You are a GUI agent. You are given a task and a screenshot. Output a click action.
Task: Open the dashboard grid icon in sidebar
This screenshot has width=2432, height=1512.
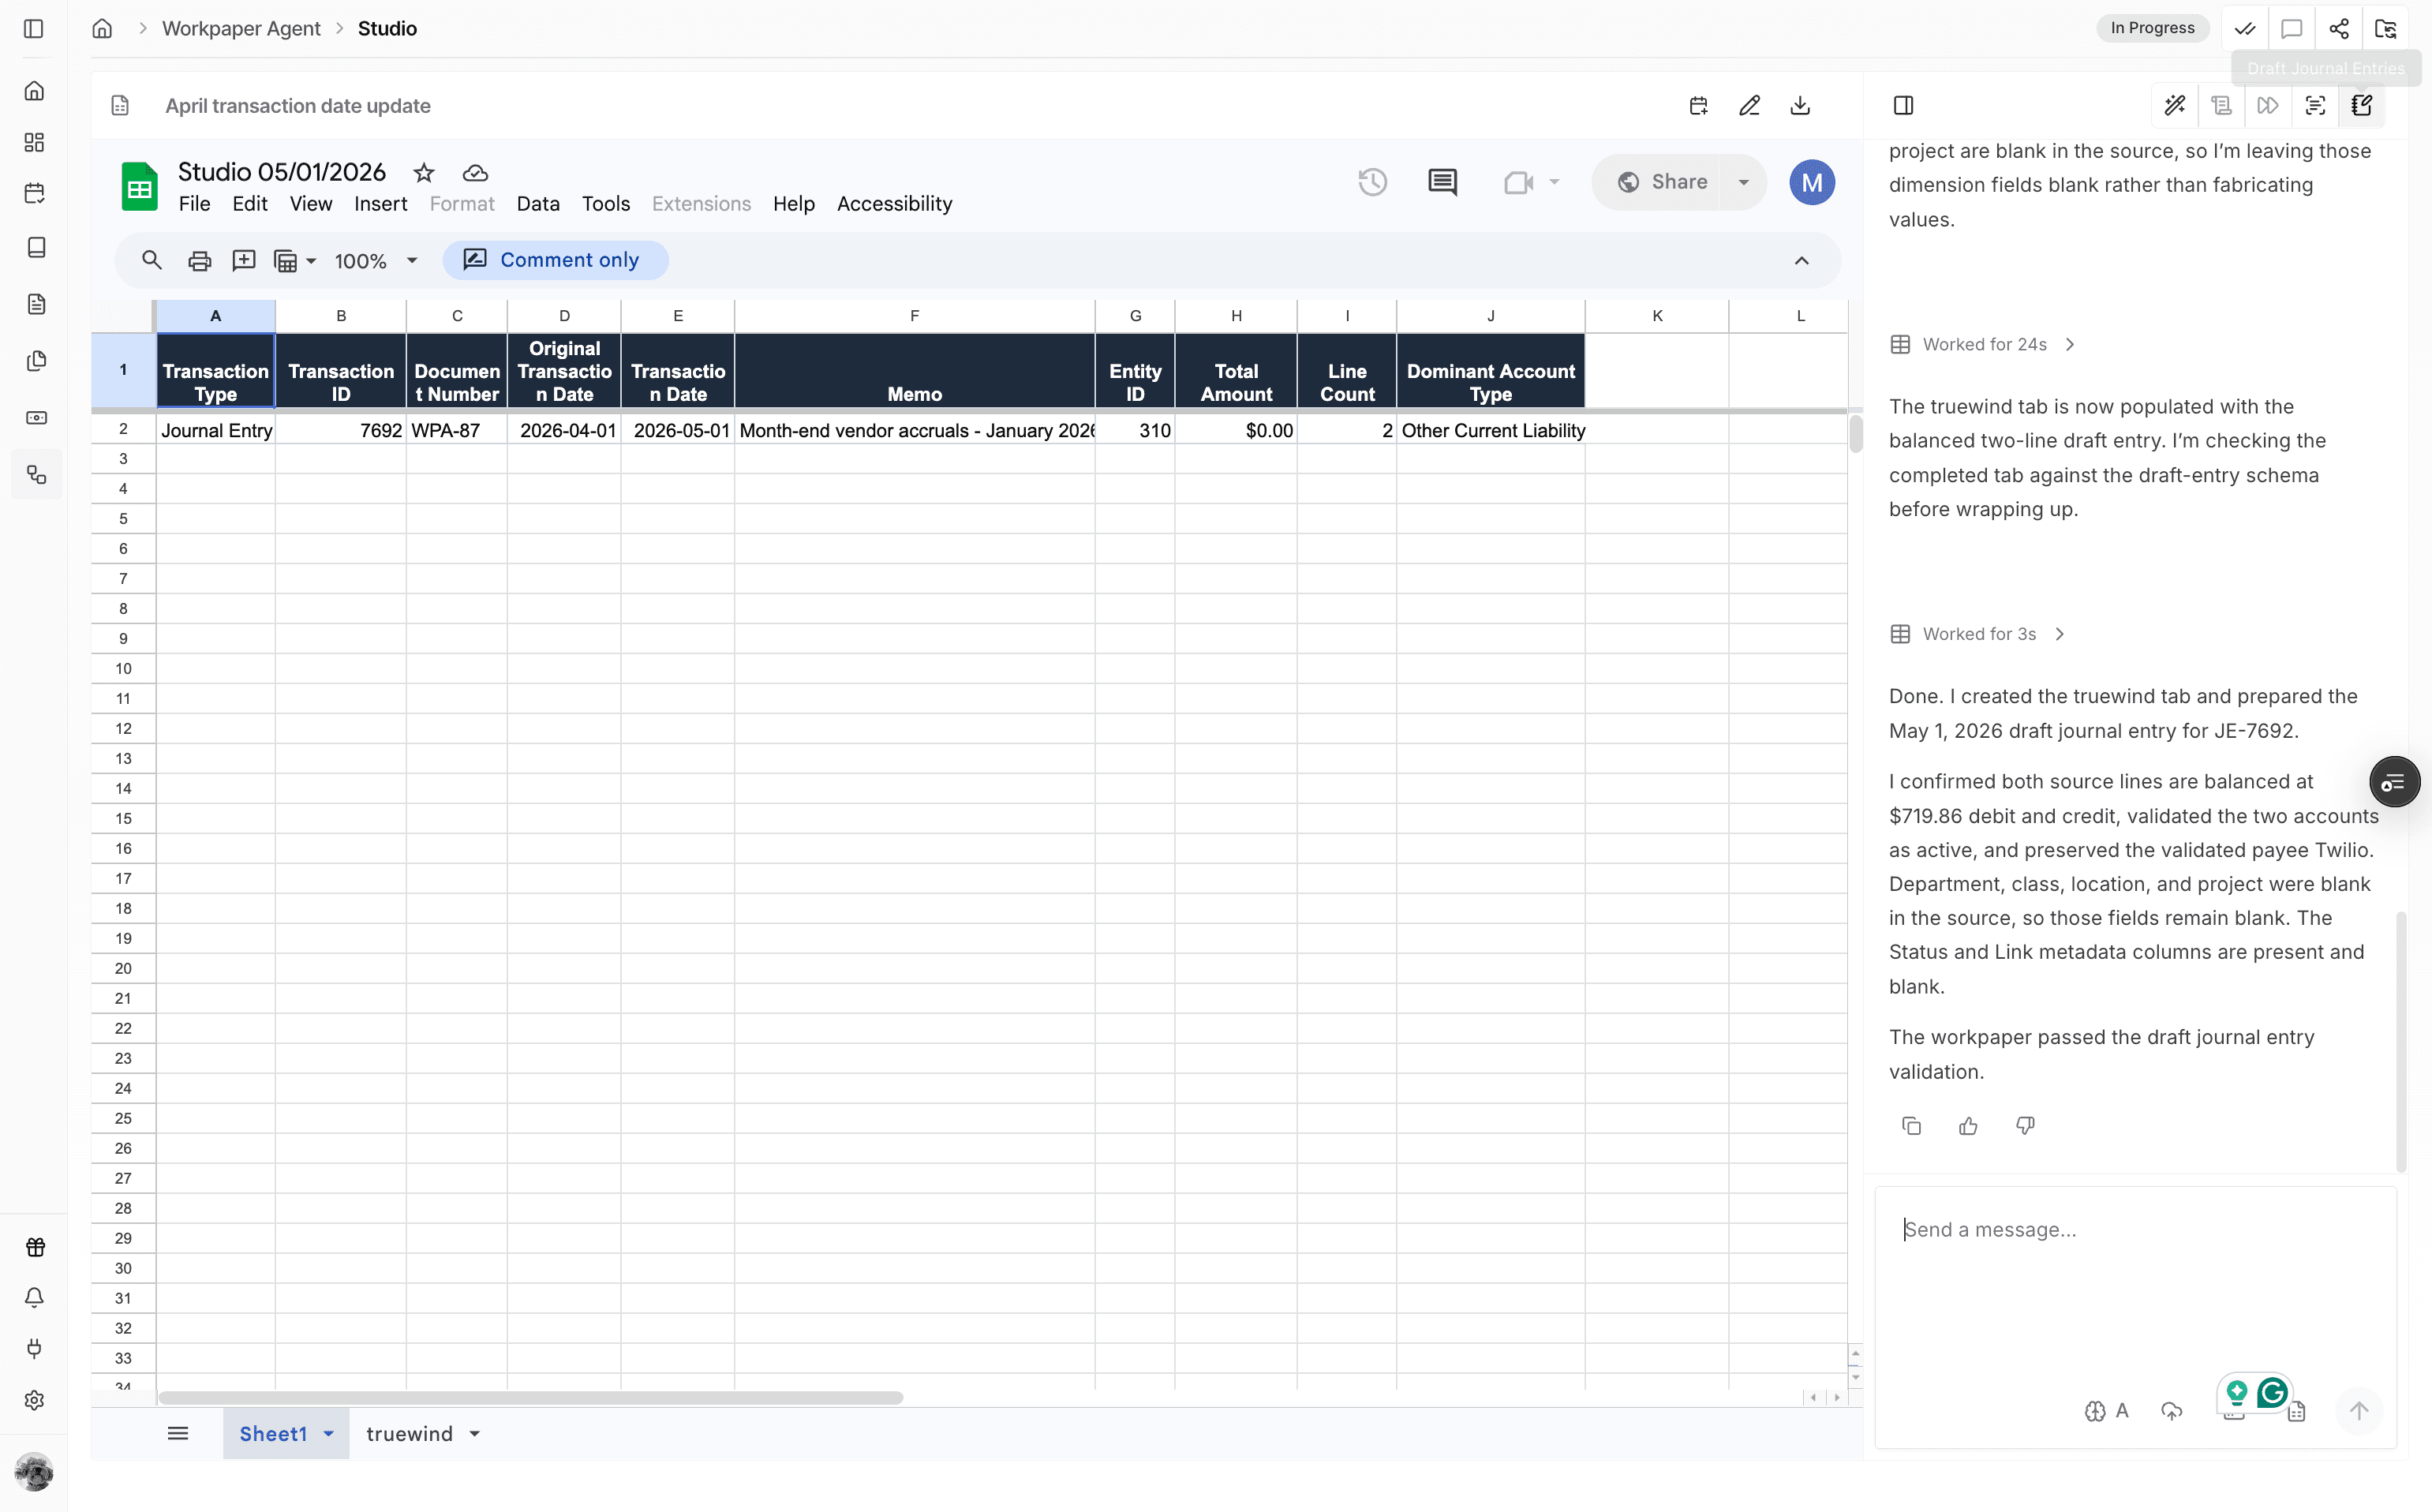tap(35, 142)
